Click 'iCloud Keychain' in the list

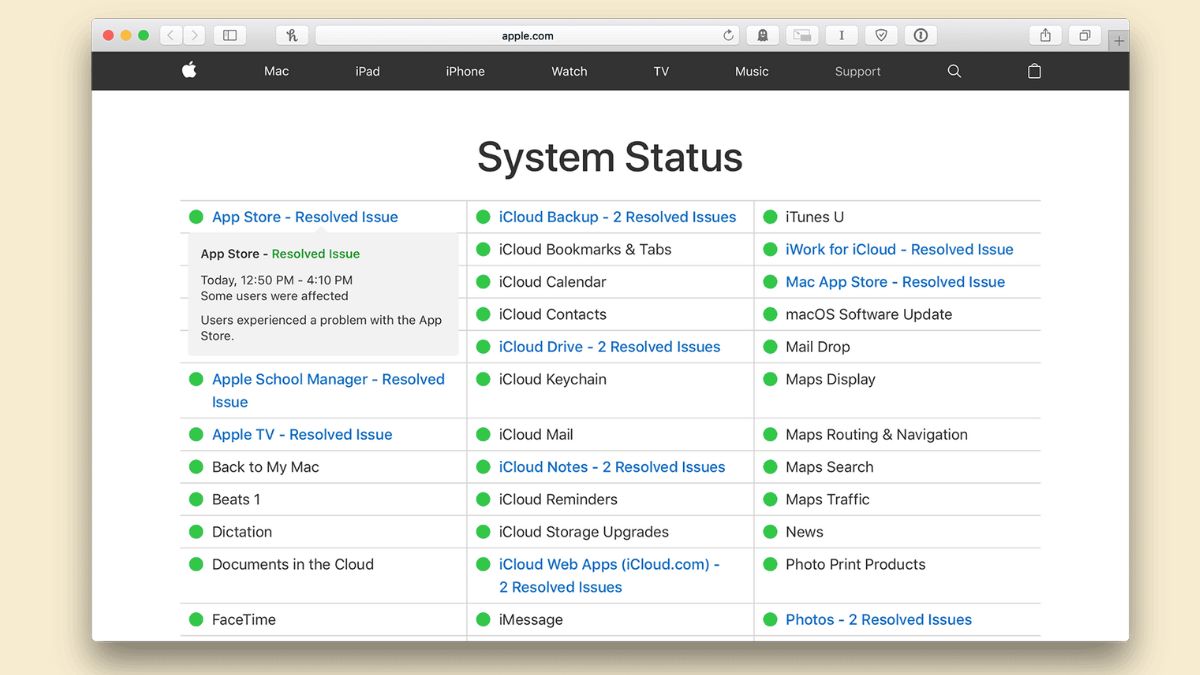point(552,379)
